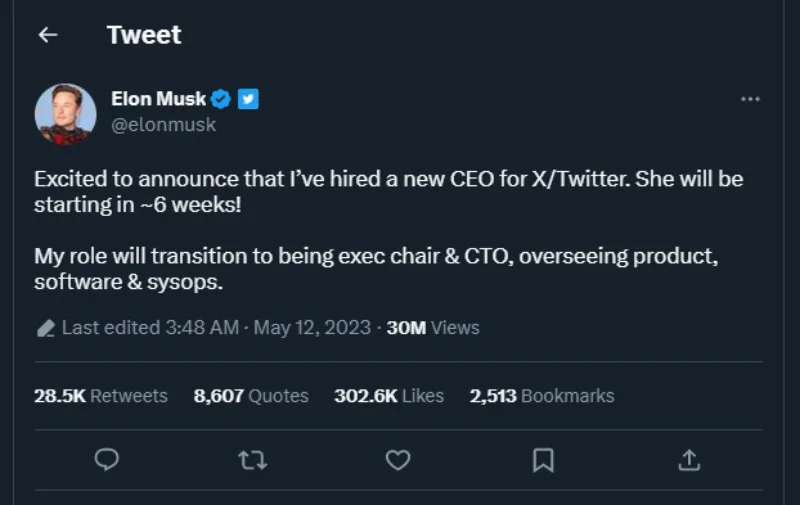Like the tweet with the heart icon

pos(398,459)
